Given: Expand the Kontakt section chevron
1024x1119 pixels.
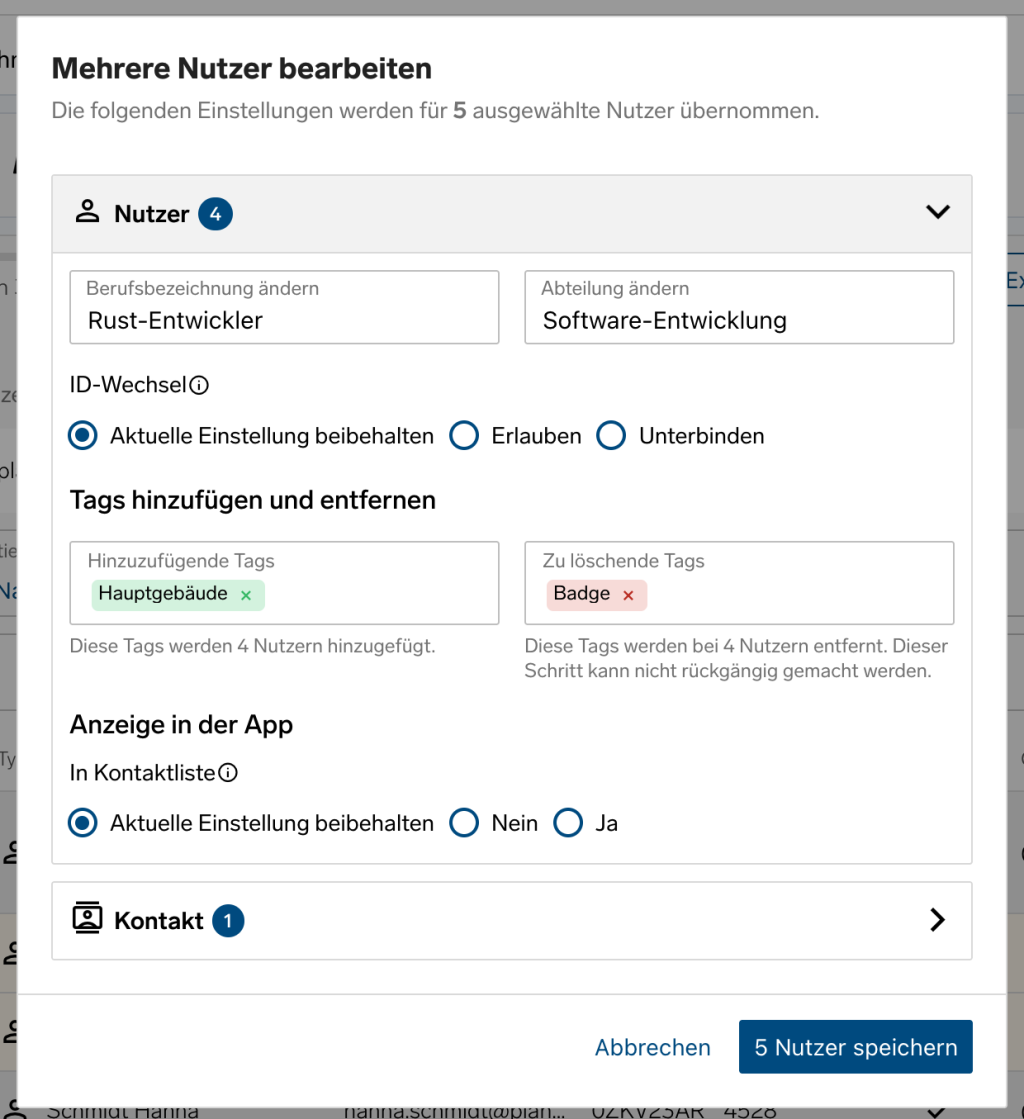Looking at the screenshot, I should click(x=937, y=920).
